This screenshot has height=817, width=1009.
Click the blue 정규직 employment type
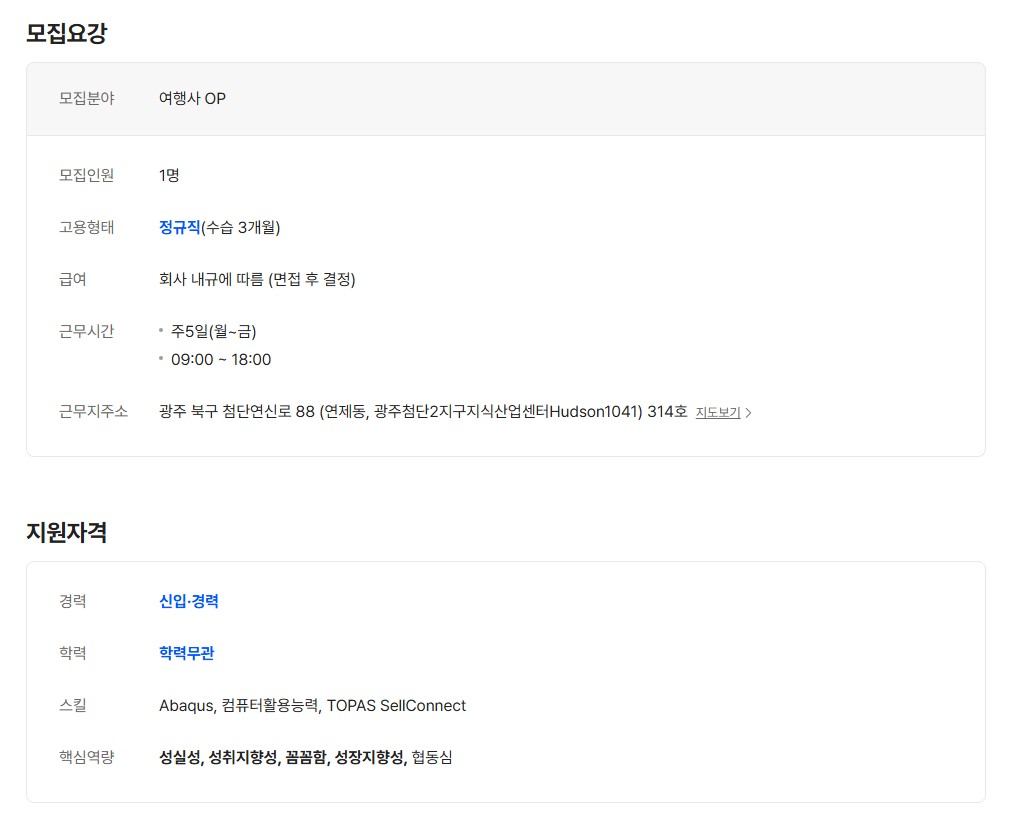click(179, 227)
